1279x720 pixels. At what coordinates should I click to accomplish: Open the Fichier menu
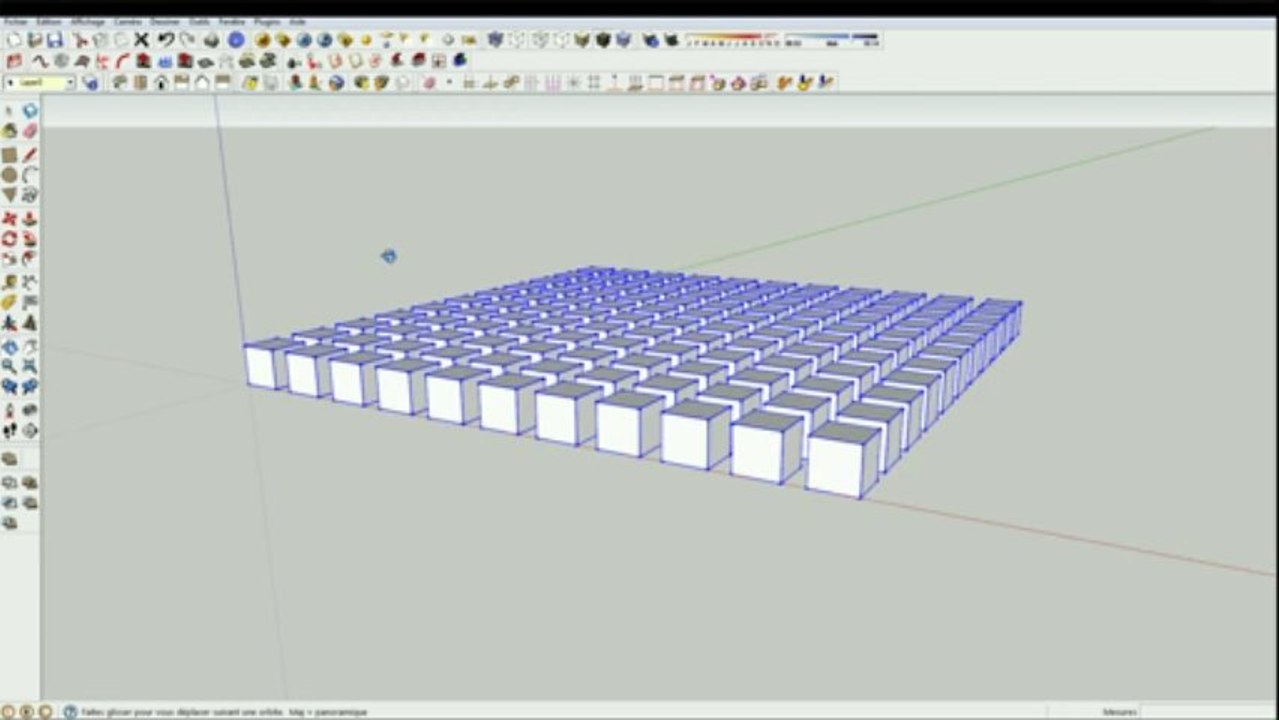[x=16, y=21]
